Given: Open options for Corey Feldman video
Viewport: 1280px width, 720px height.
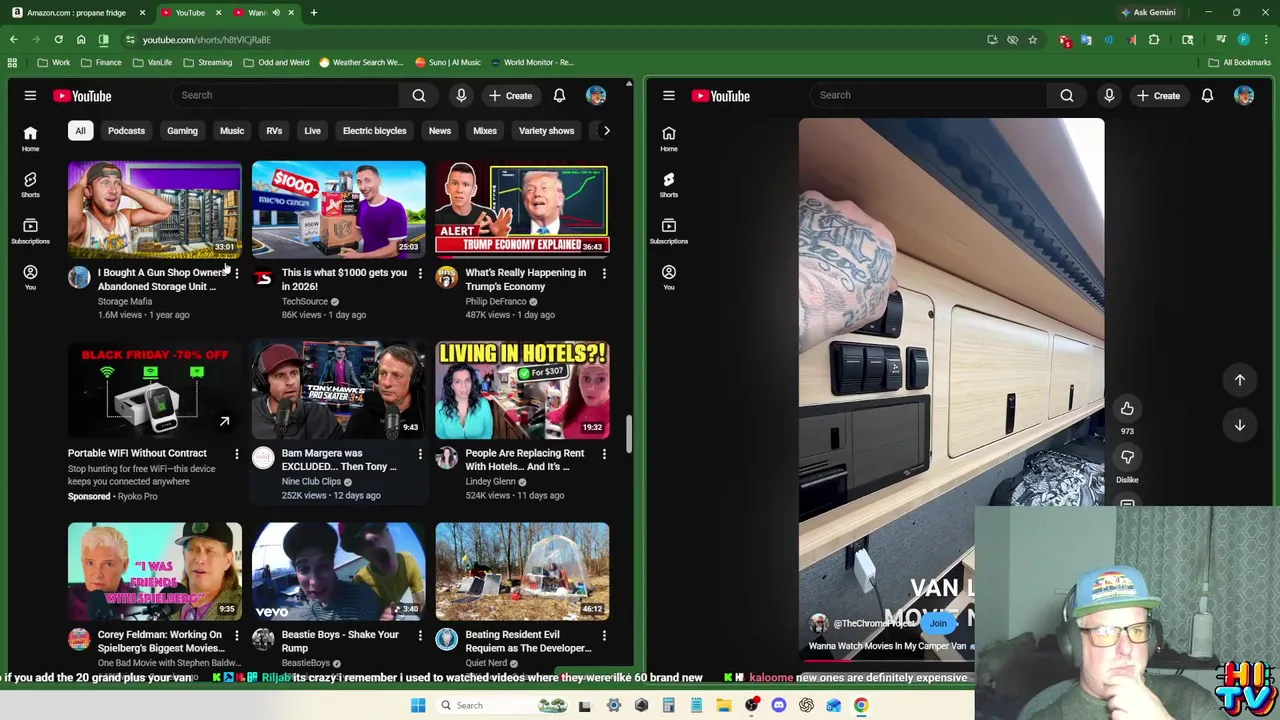Looking at the screenshot, I should coord(236,635).
